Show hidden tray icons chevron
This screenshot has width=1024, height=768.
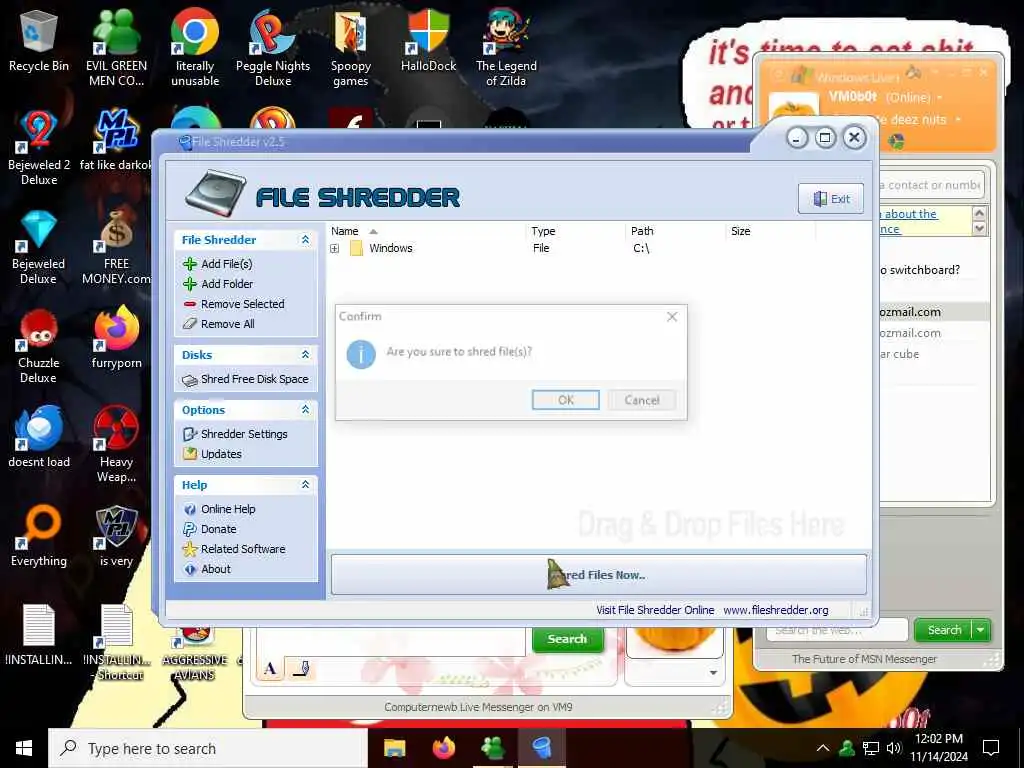click(x=823, y=748)
